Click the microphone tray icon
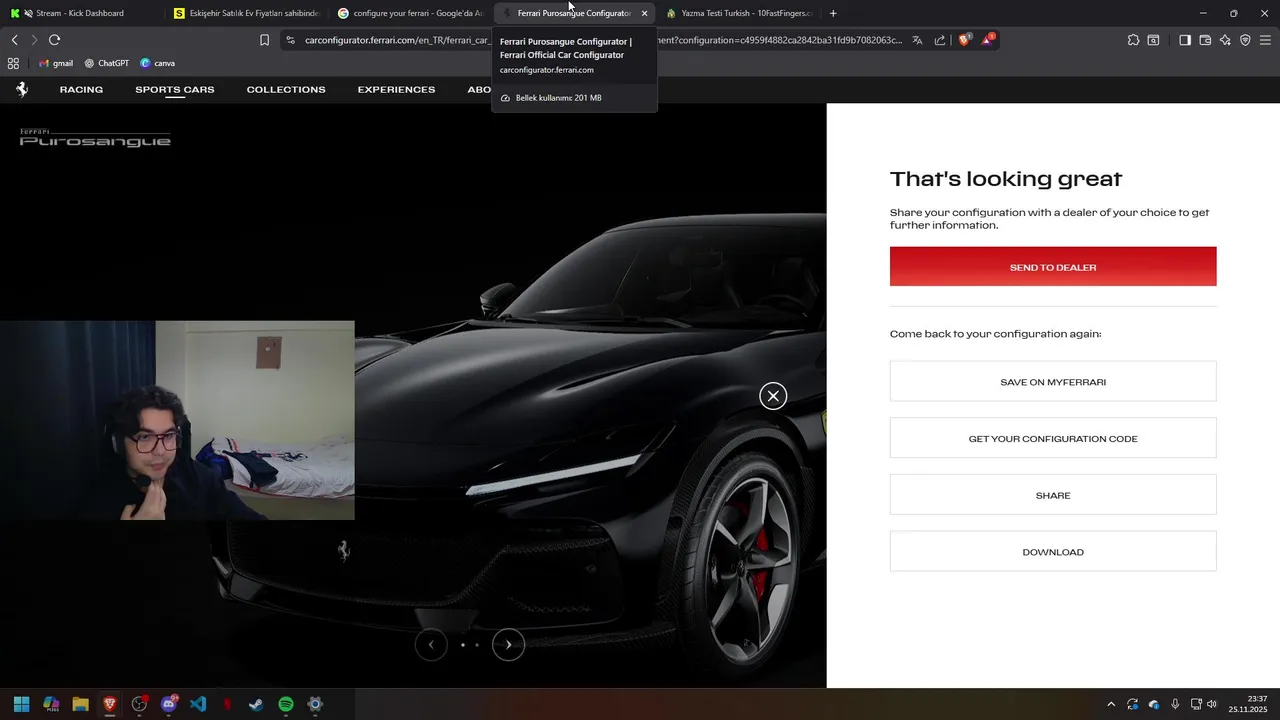1280x720 pixels. click(x=1175, y=704)
